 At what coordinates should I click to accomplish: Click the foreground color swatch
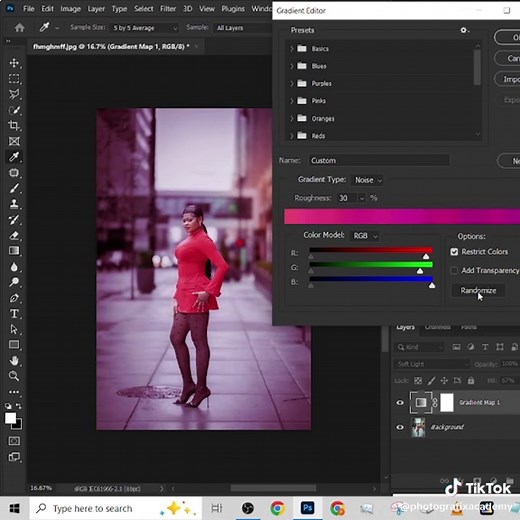pos(10,418)
